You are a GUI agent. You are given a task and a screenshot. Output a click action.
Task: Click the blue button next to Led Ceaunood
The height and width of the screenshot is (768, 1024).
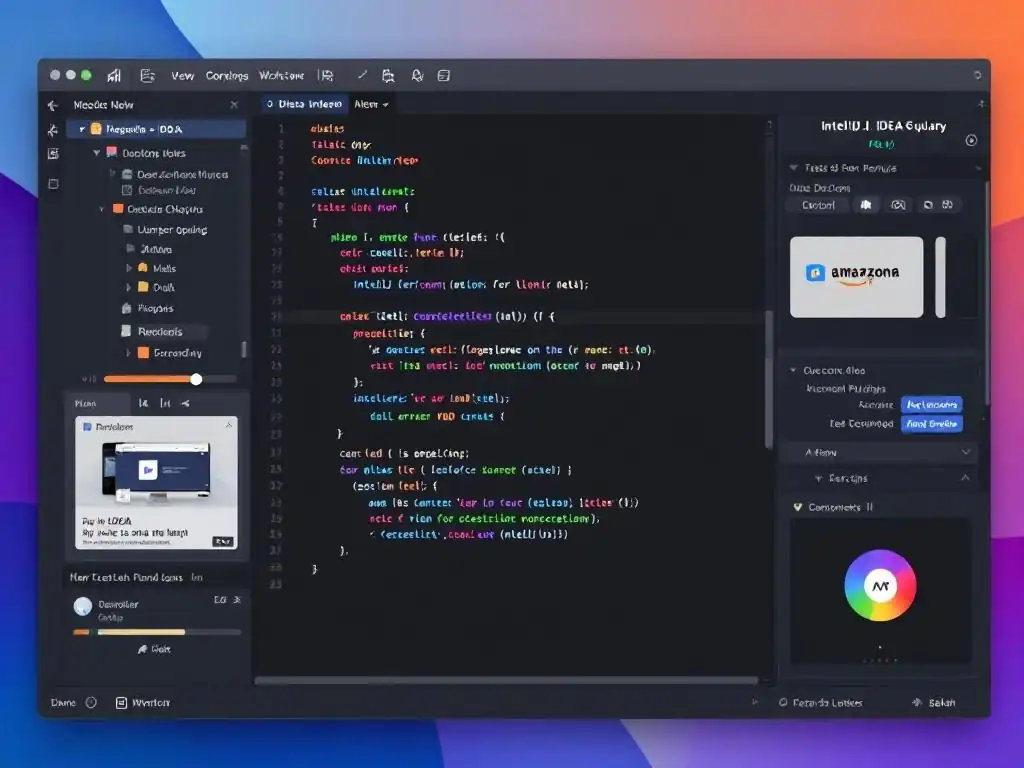click(931, 424)
